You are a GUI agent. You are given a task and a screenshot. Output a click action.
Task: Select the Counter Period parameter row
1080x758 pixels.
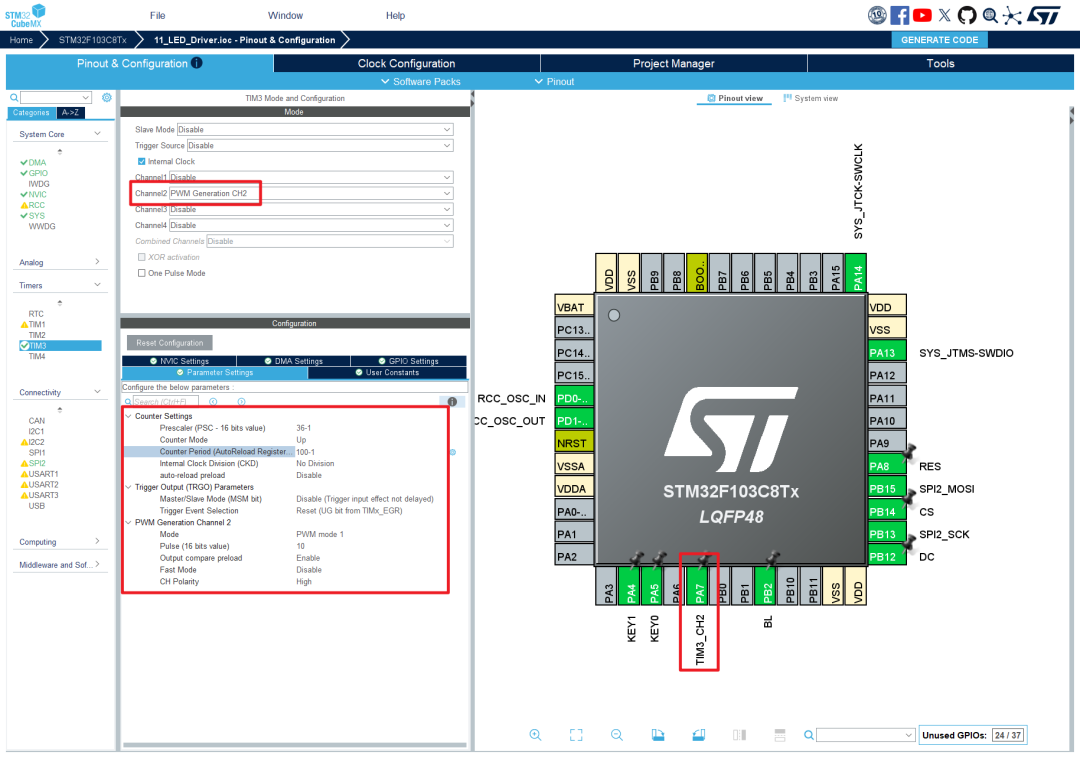286,452
